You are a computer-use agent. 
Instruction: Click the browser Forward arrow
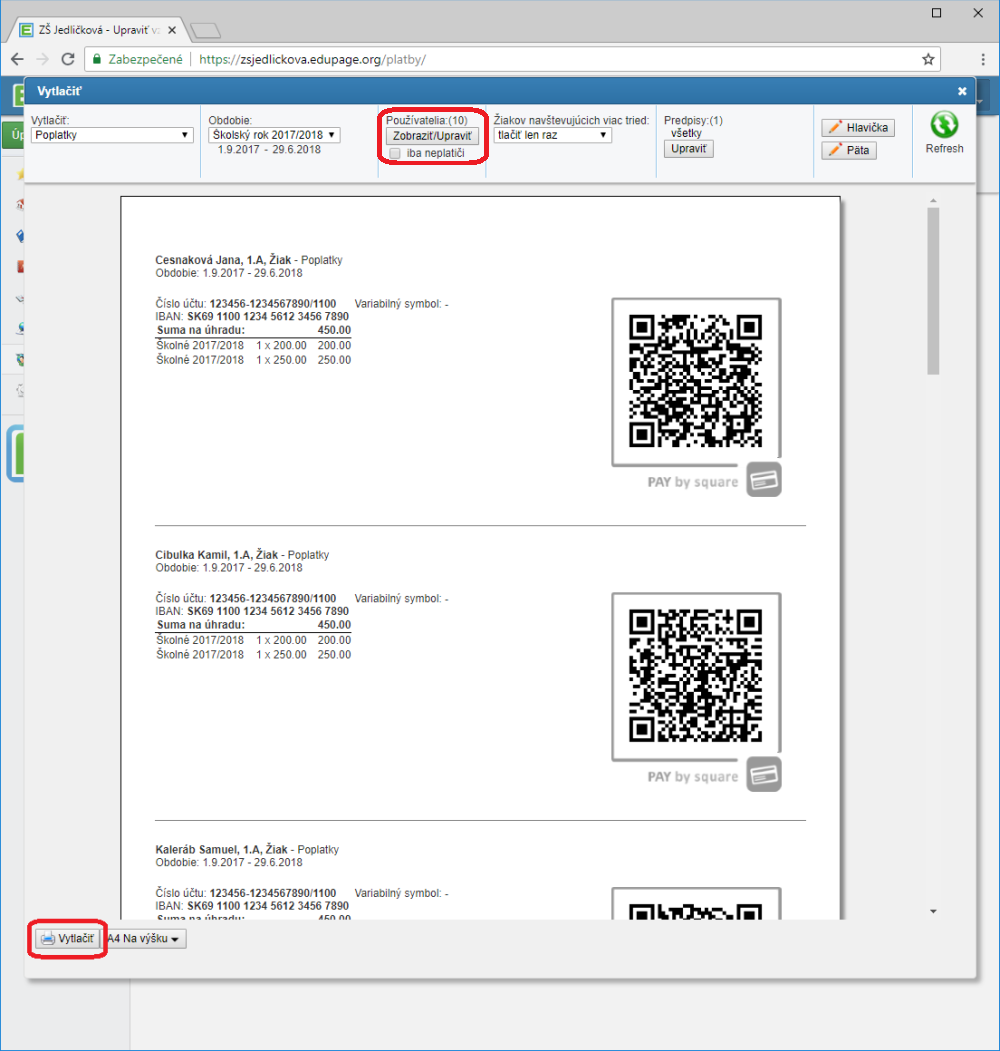coord(42,59)
